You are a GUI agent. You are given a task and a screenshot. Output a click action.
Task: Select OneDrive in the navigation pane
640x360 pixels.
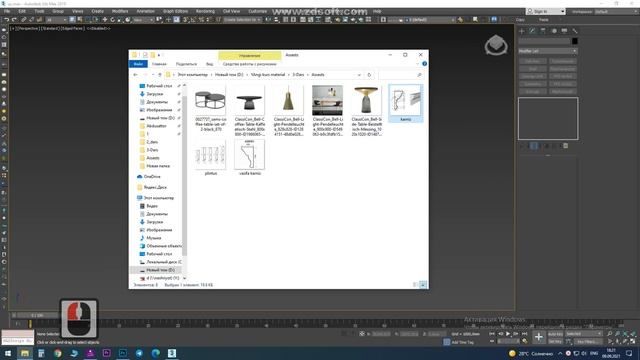[x=152, y=176]
